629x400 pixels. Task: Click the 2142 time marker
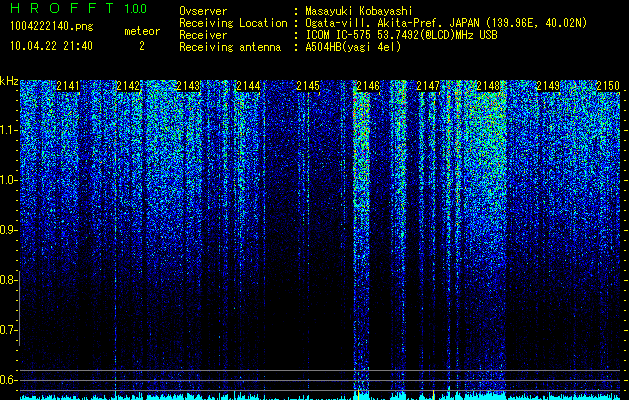pyautogui.click(x=128, y=86)
